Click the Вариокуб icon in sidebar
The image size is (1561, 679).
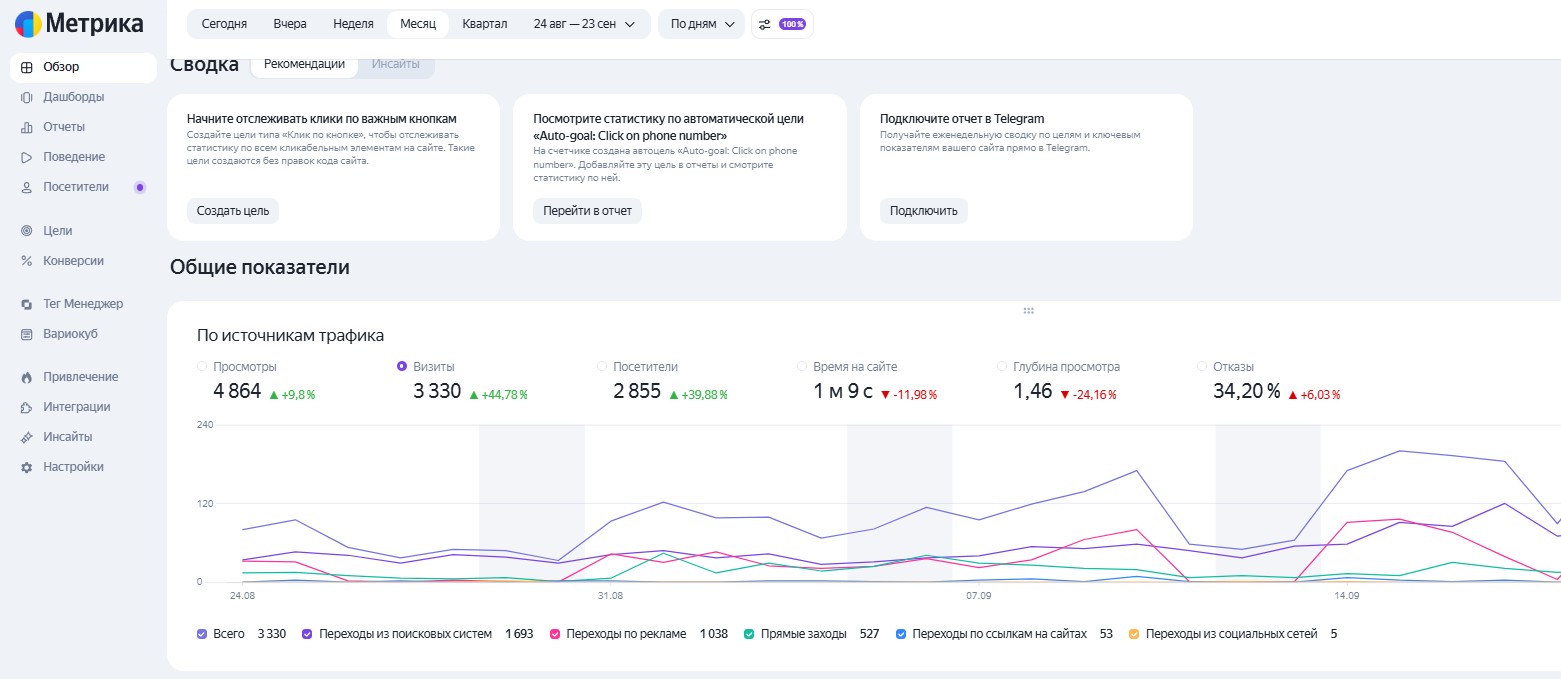pos(27,334)
